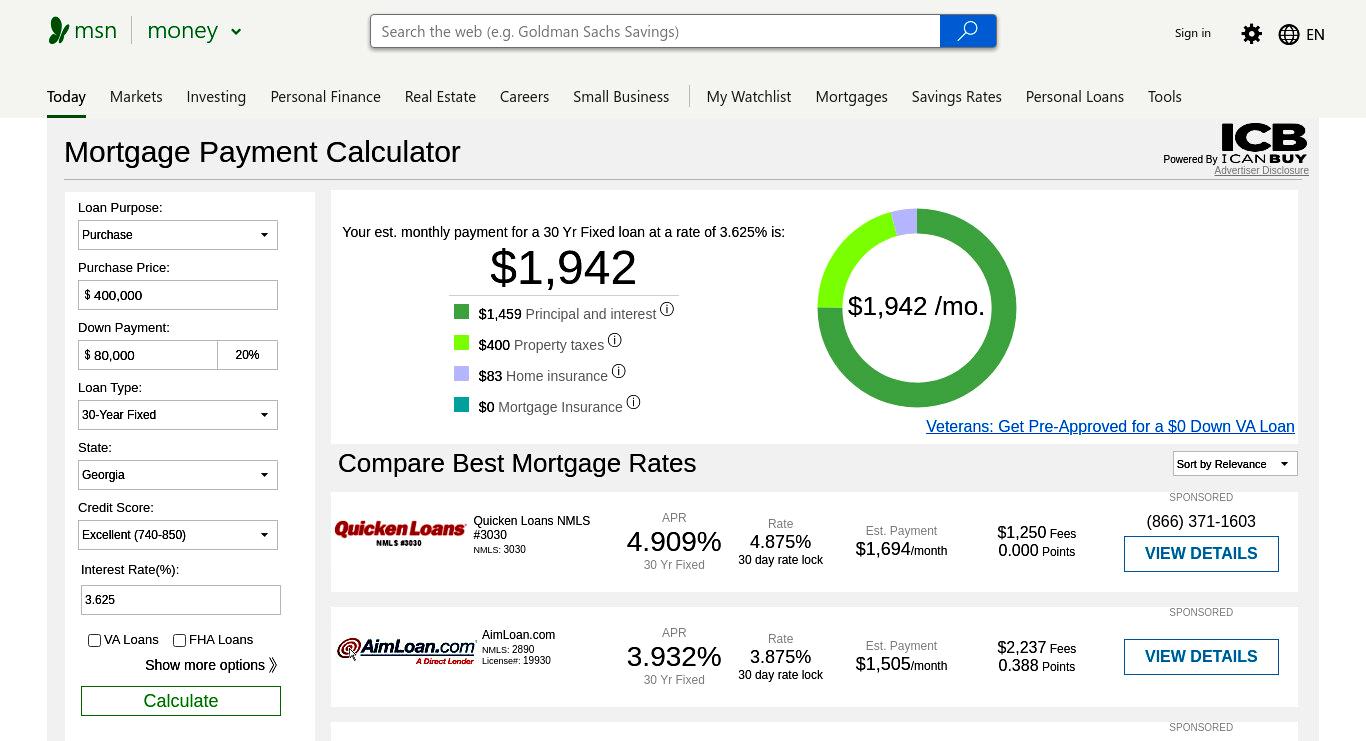This screenshot has width=1366, height=741.
Task: Click the search magnifier button
Action: tap(967, 31)
